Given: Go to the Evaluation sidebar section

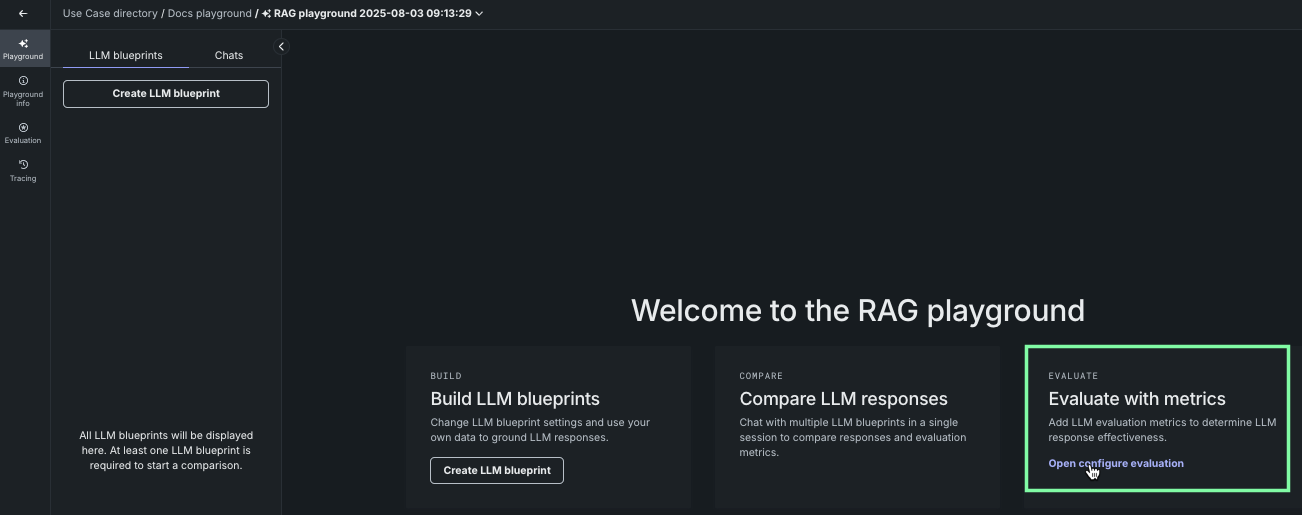Looking at the screenshot, I should [23, 133].
